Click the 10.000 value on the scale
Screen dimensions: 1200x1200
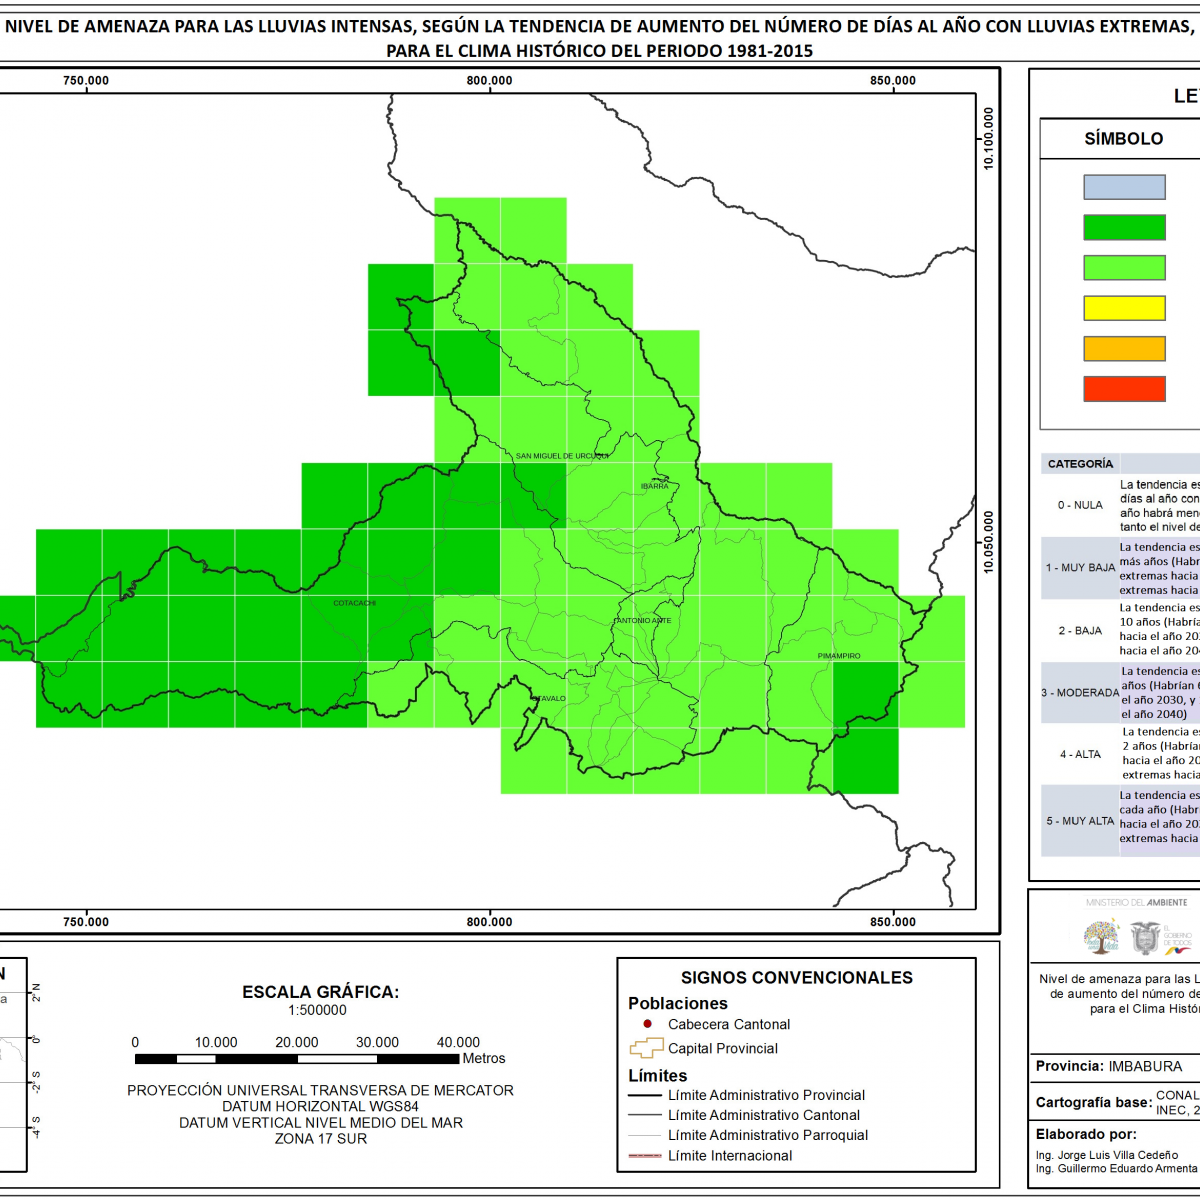tap(216, 1042)
